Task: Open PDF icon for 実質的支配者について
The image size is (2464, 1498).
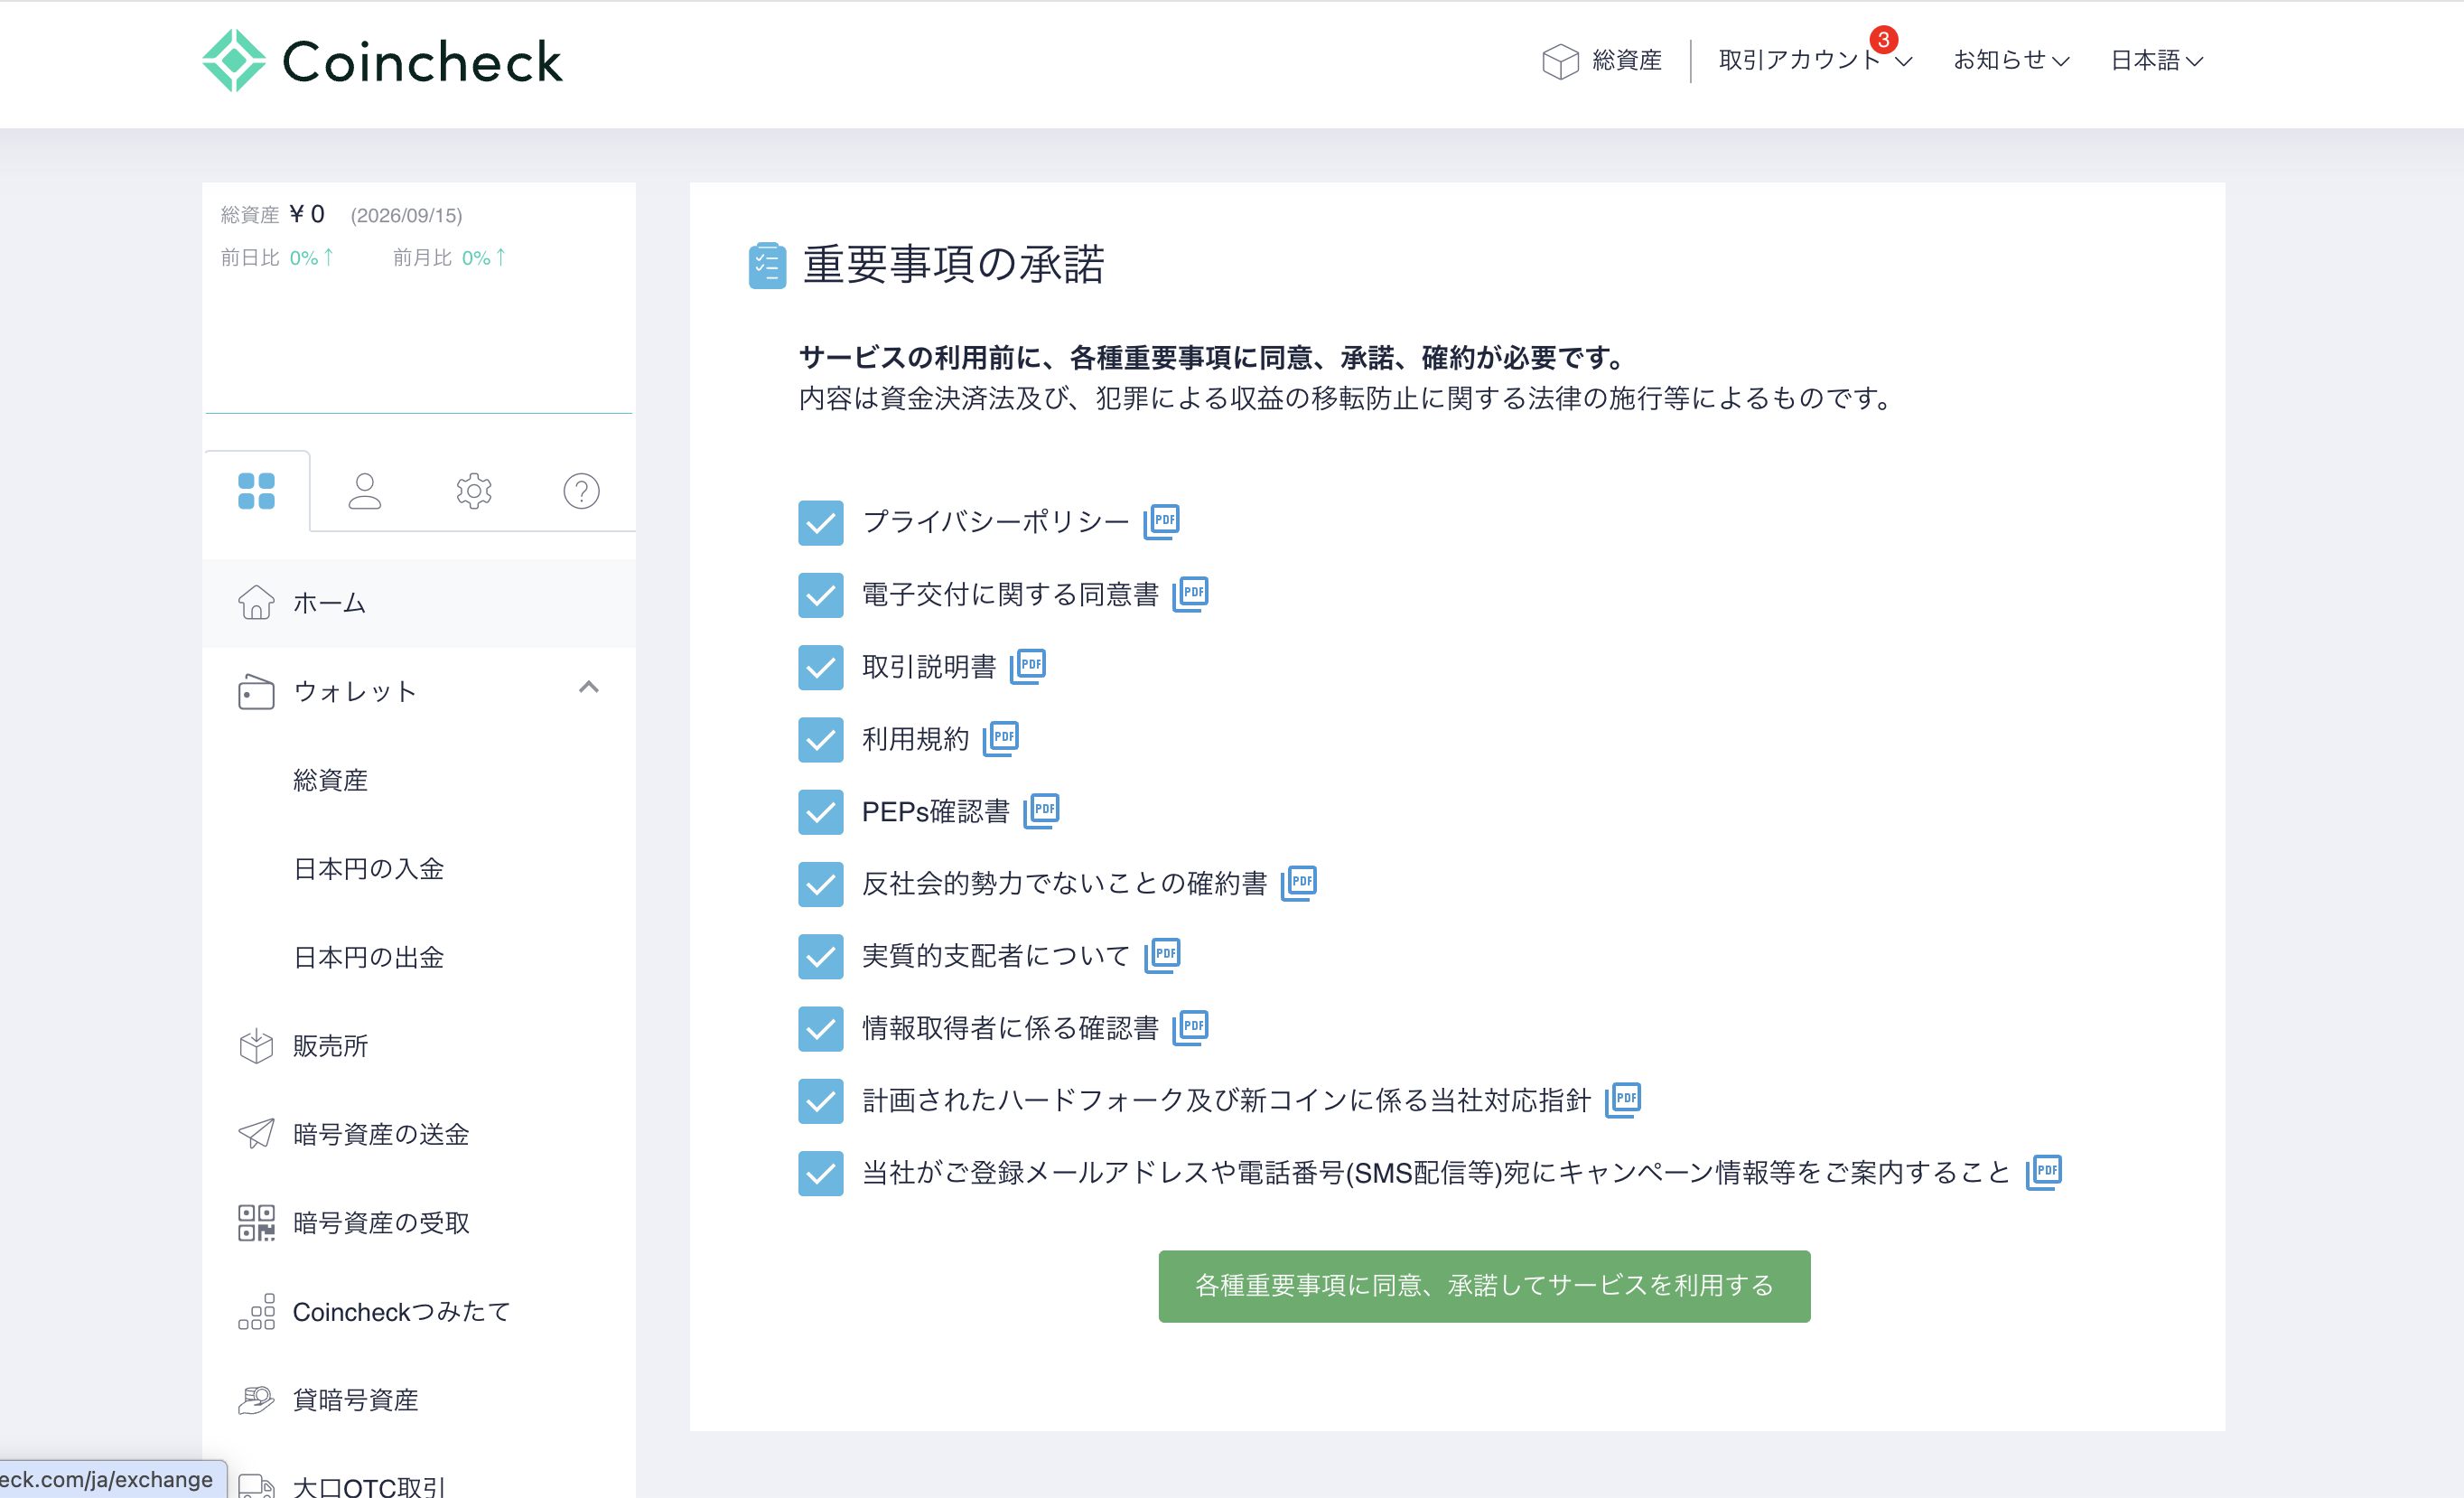Action: click(x=1162, y=956)
